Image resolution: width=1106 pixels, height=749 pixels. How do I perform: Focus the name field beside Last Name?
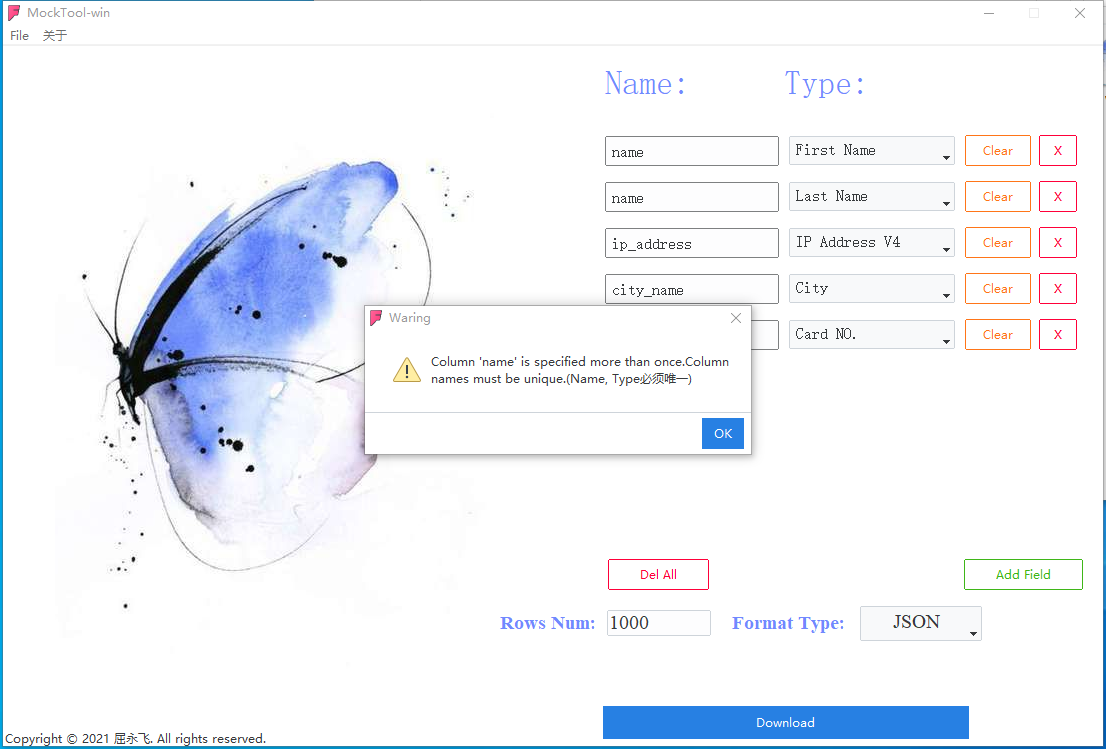point(691,197)
